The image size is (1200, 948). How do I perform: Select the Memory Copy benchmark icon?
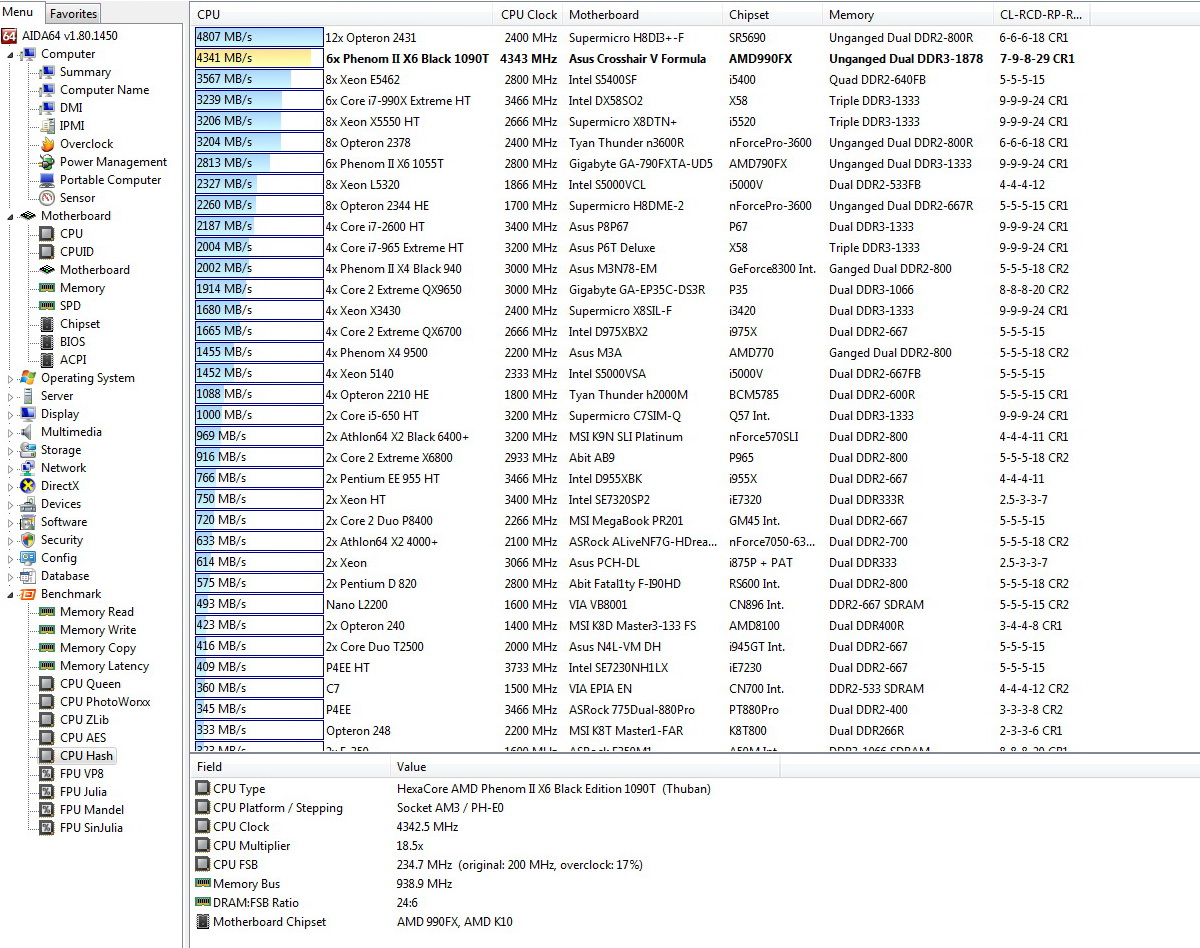coord(47,648)
